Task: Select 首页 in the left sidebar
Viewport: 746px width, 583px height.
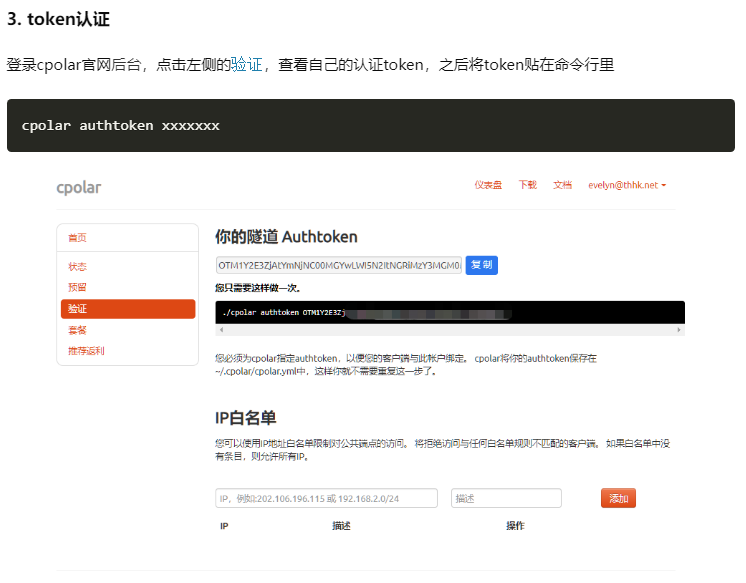Action: click(77, 238)
